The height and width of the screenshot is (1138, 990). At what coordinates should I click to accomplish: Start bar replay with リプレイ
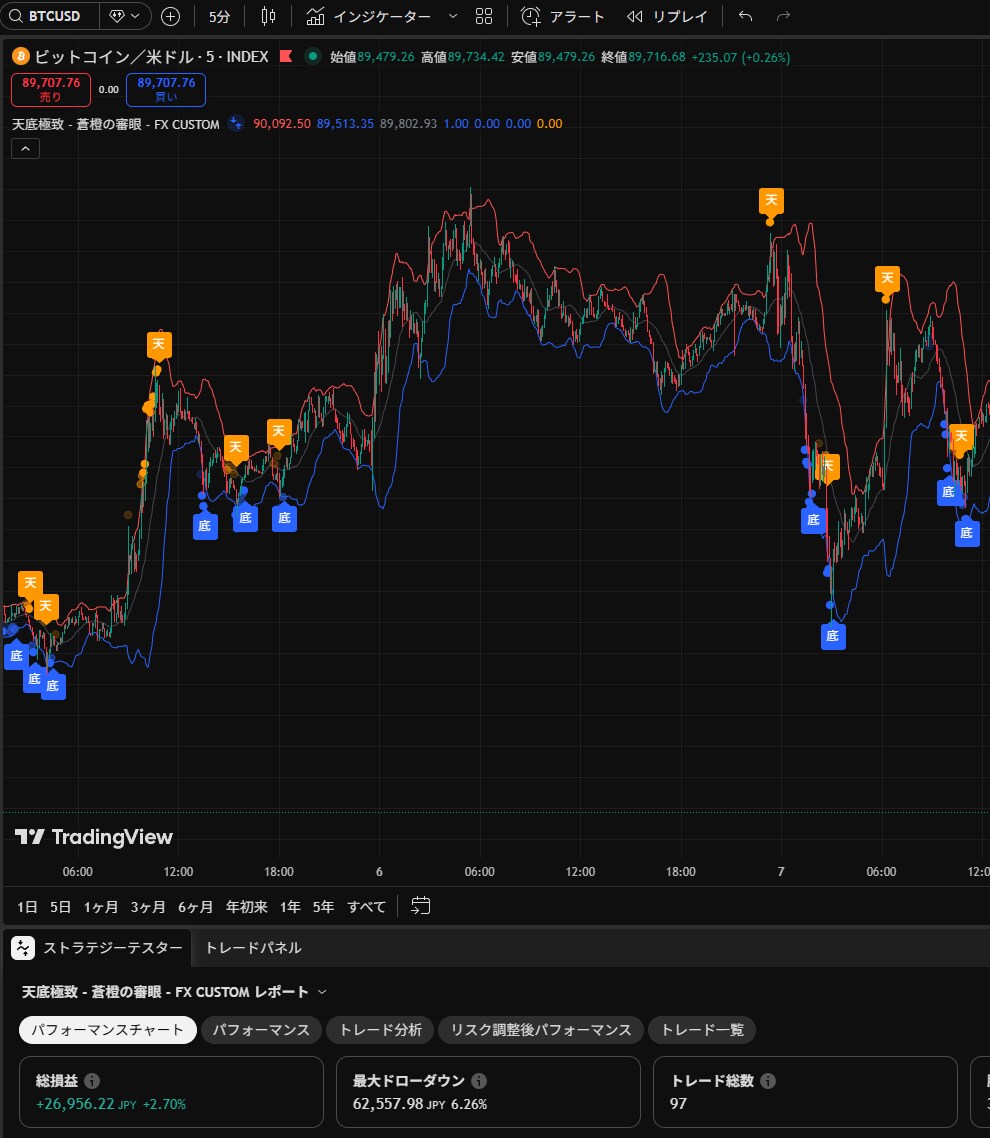(x=667, y=16)
